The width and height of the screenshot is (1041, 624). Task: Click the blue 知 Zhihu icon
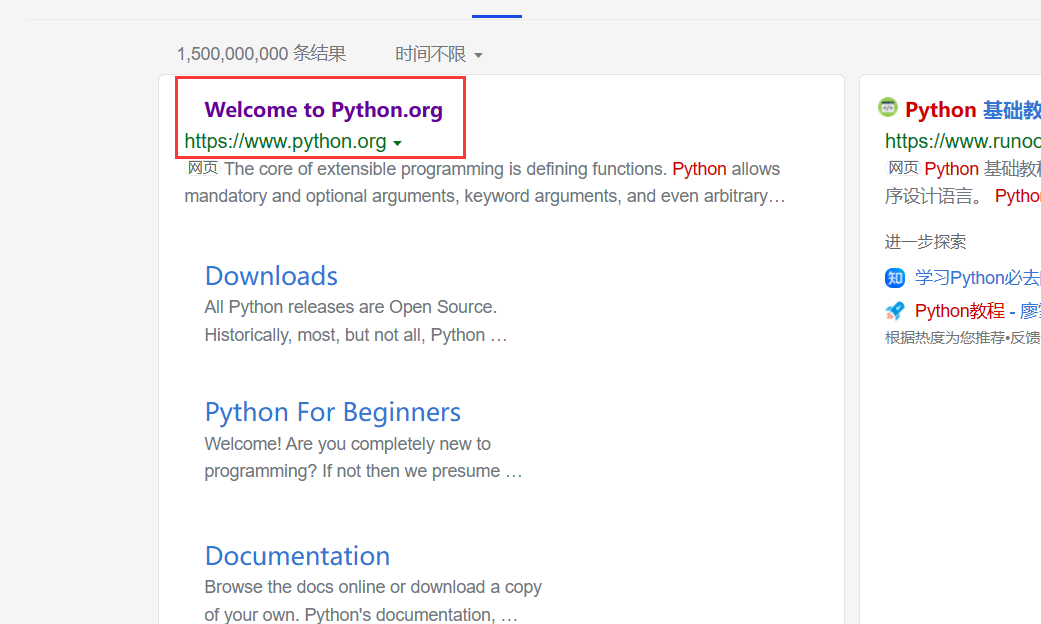click(x=895, y=277)
